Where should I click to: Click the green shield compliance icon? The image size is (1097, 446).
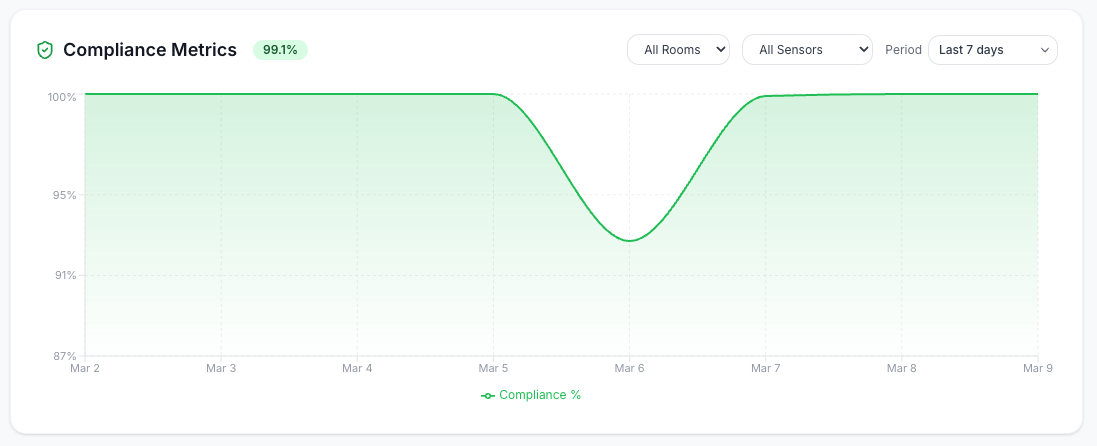click(x=45, y=50)
